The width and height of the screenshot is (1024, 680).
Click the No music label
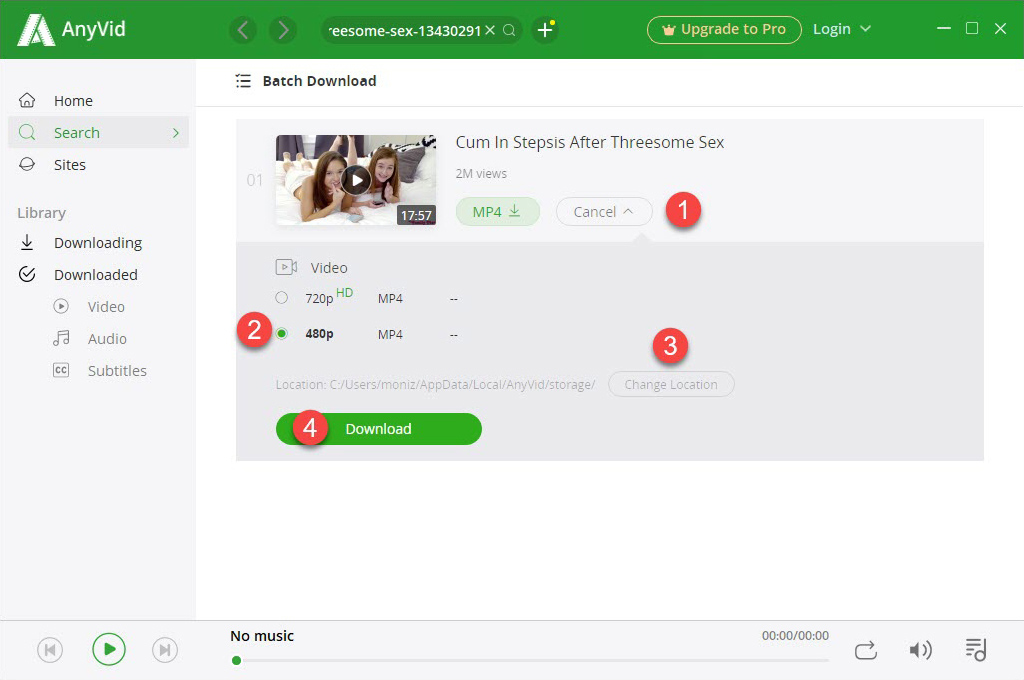(262, 636)
